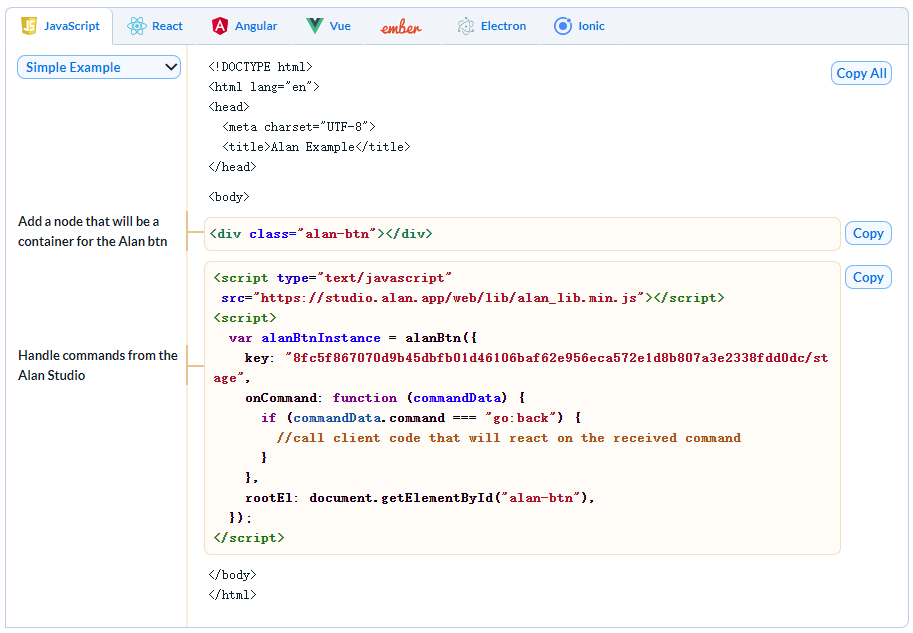Viewport: 913px width, 633px height.
Task: Click the Vue logo icon
Action: [x=314, y=26]
